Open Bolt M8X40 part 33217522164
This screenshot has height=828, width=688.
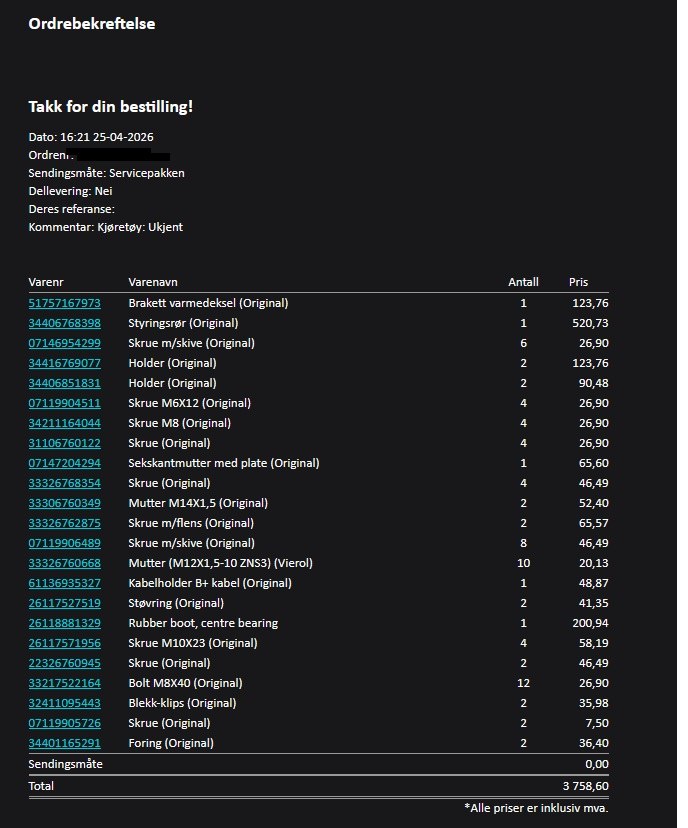tap(64, 683)
